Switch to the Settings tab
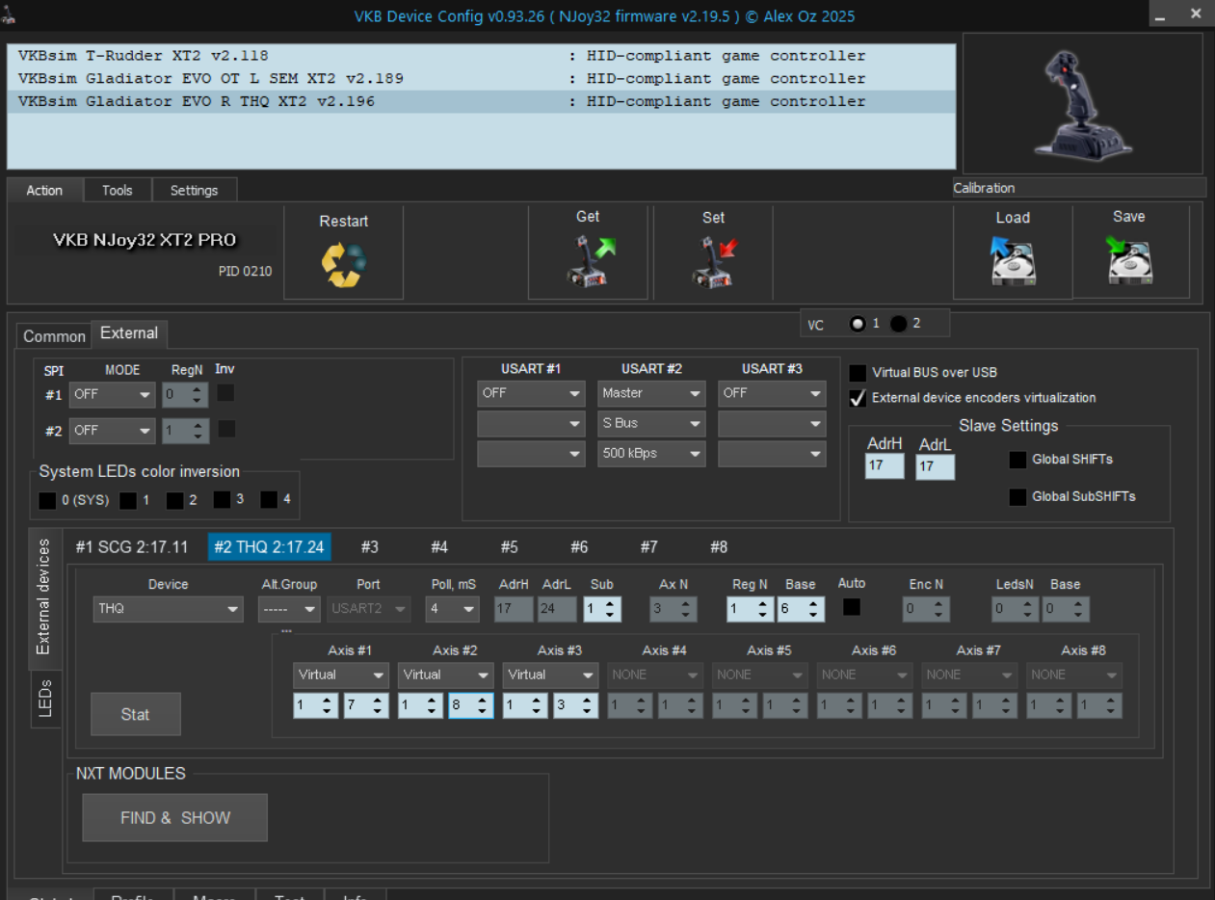 (x=194, y=190)
